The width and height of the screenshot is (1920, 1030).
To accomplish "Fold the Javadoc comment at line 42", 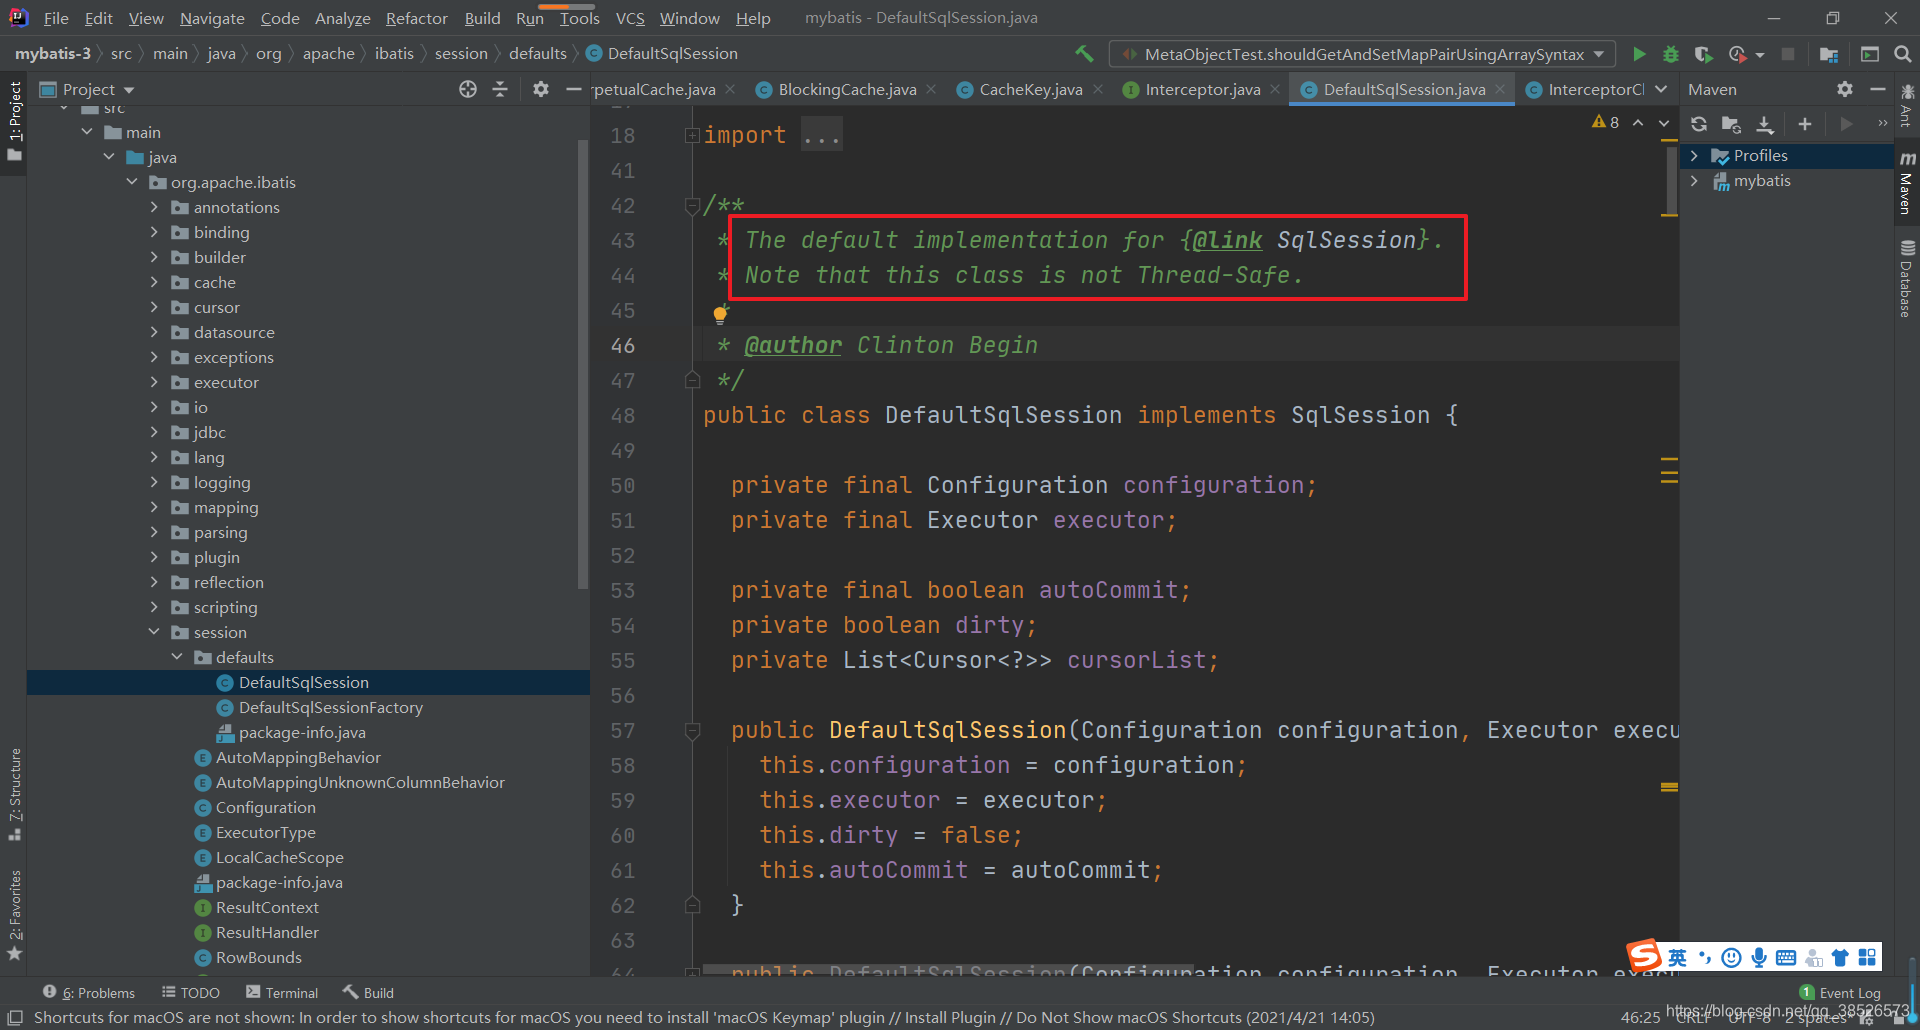I will tap(692, 205).
